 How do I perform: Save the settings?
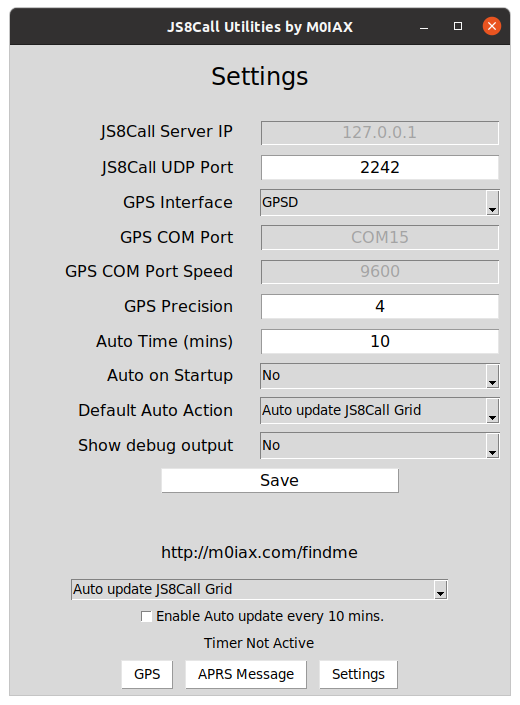click(x=280, y=481)
